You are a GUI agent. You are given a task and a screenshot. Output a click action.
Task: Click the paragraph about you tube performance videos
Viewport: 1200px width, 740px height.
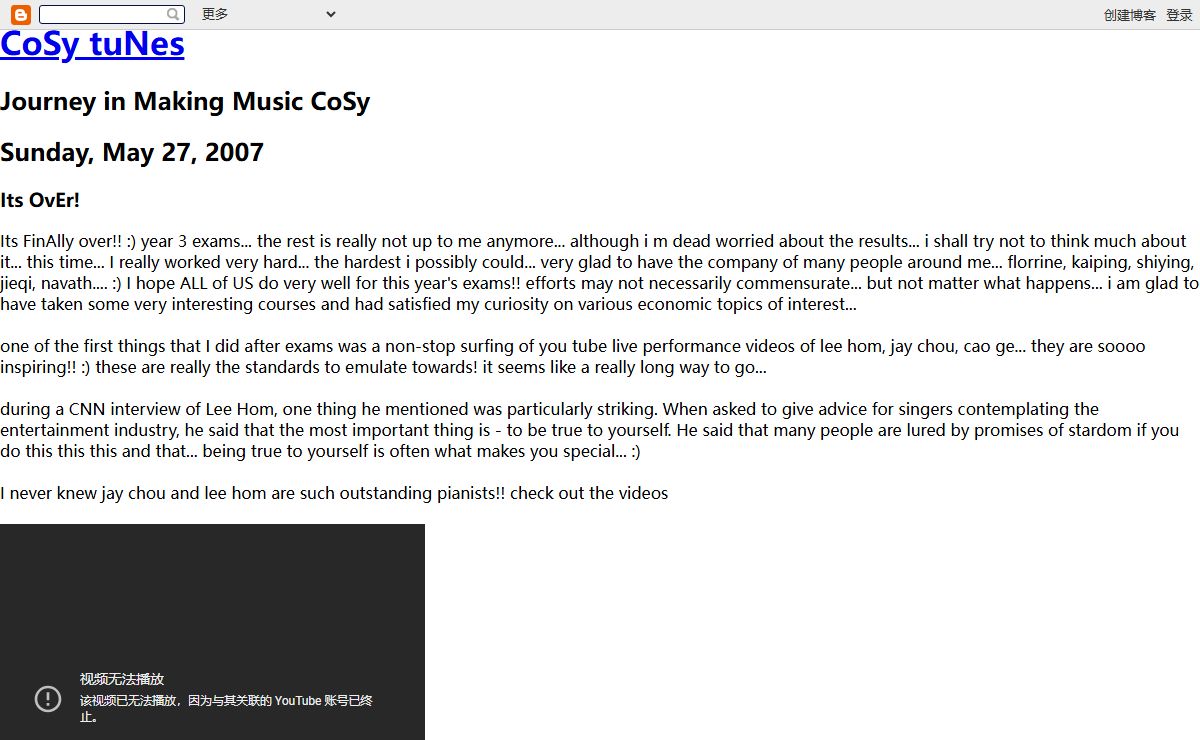point(573,357)
